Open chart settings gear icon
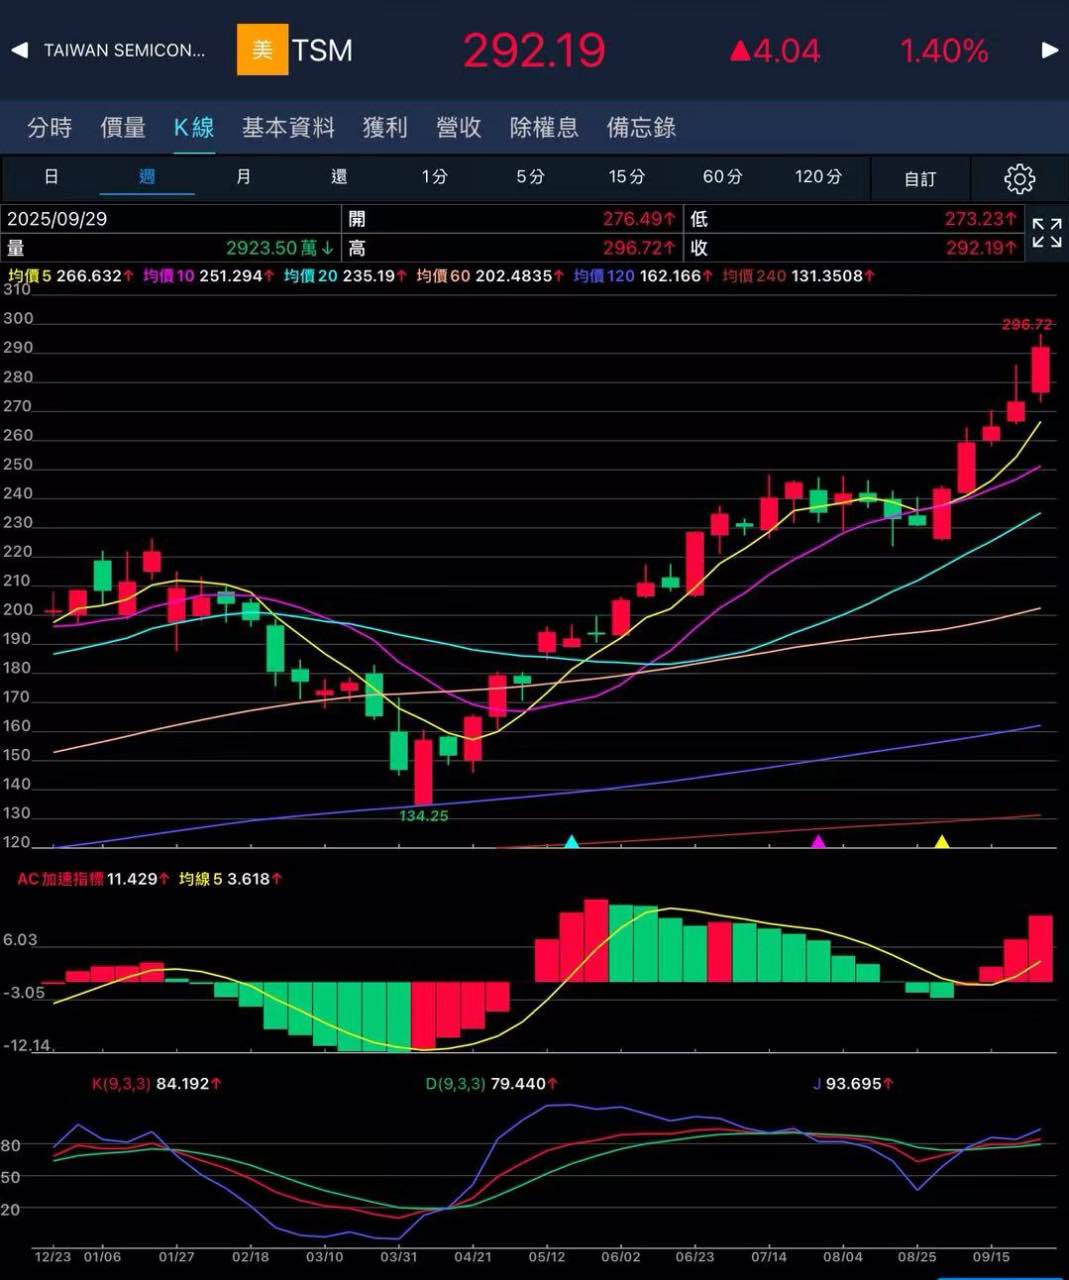The image size is (1069, 1280). pos(1019,179)
